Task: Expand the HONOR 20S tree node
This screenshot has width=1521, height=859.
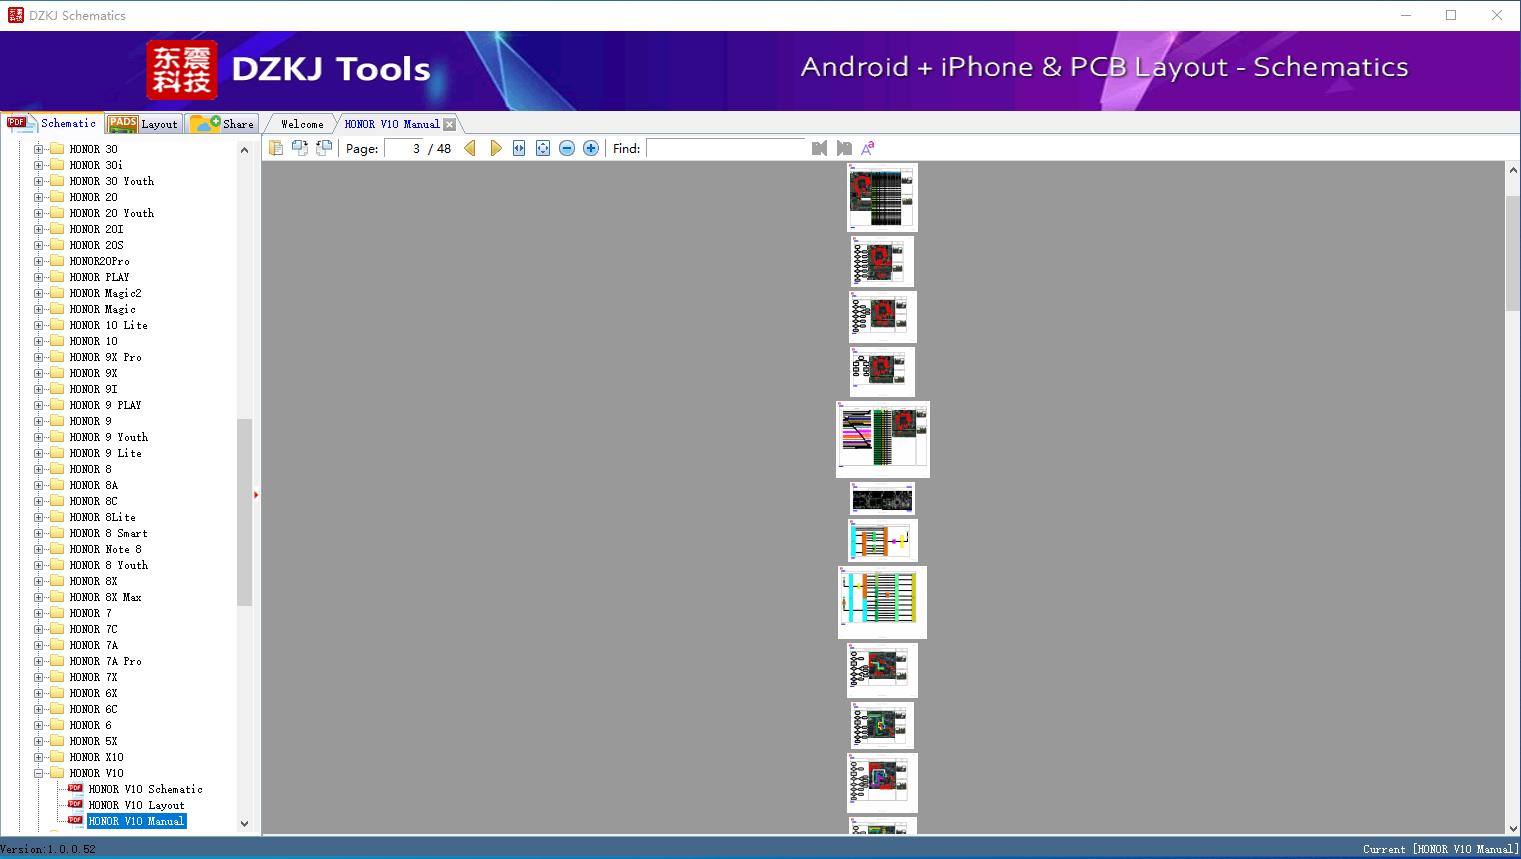Action: pyautogui.click(x=38, y=245)
